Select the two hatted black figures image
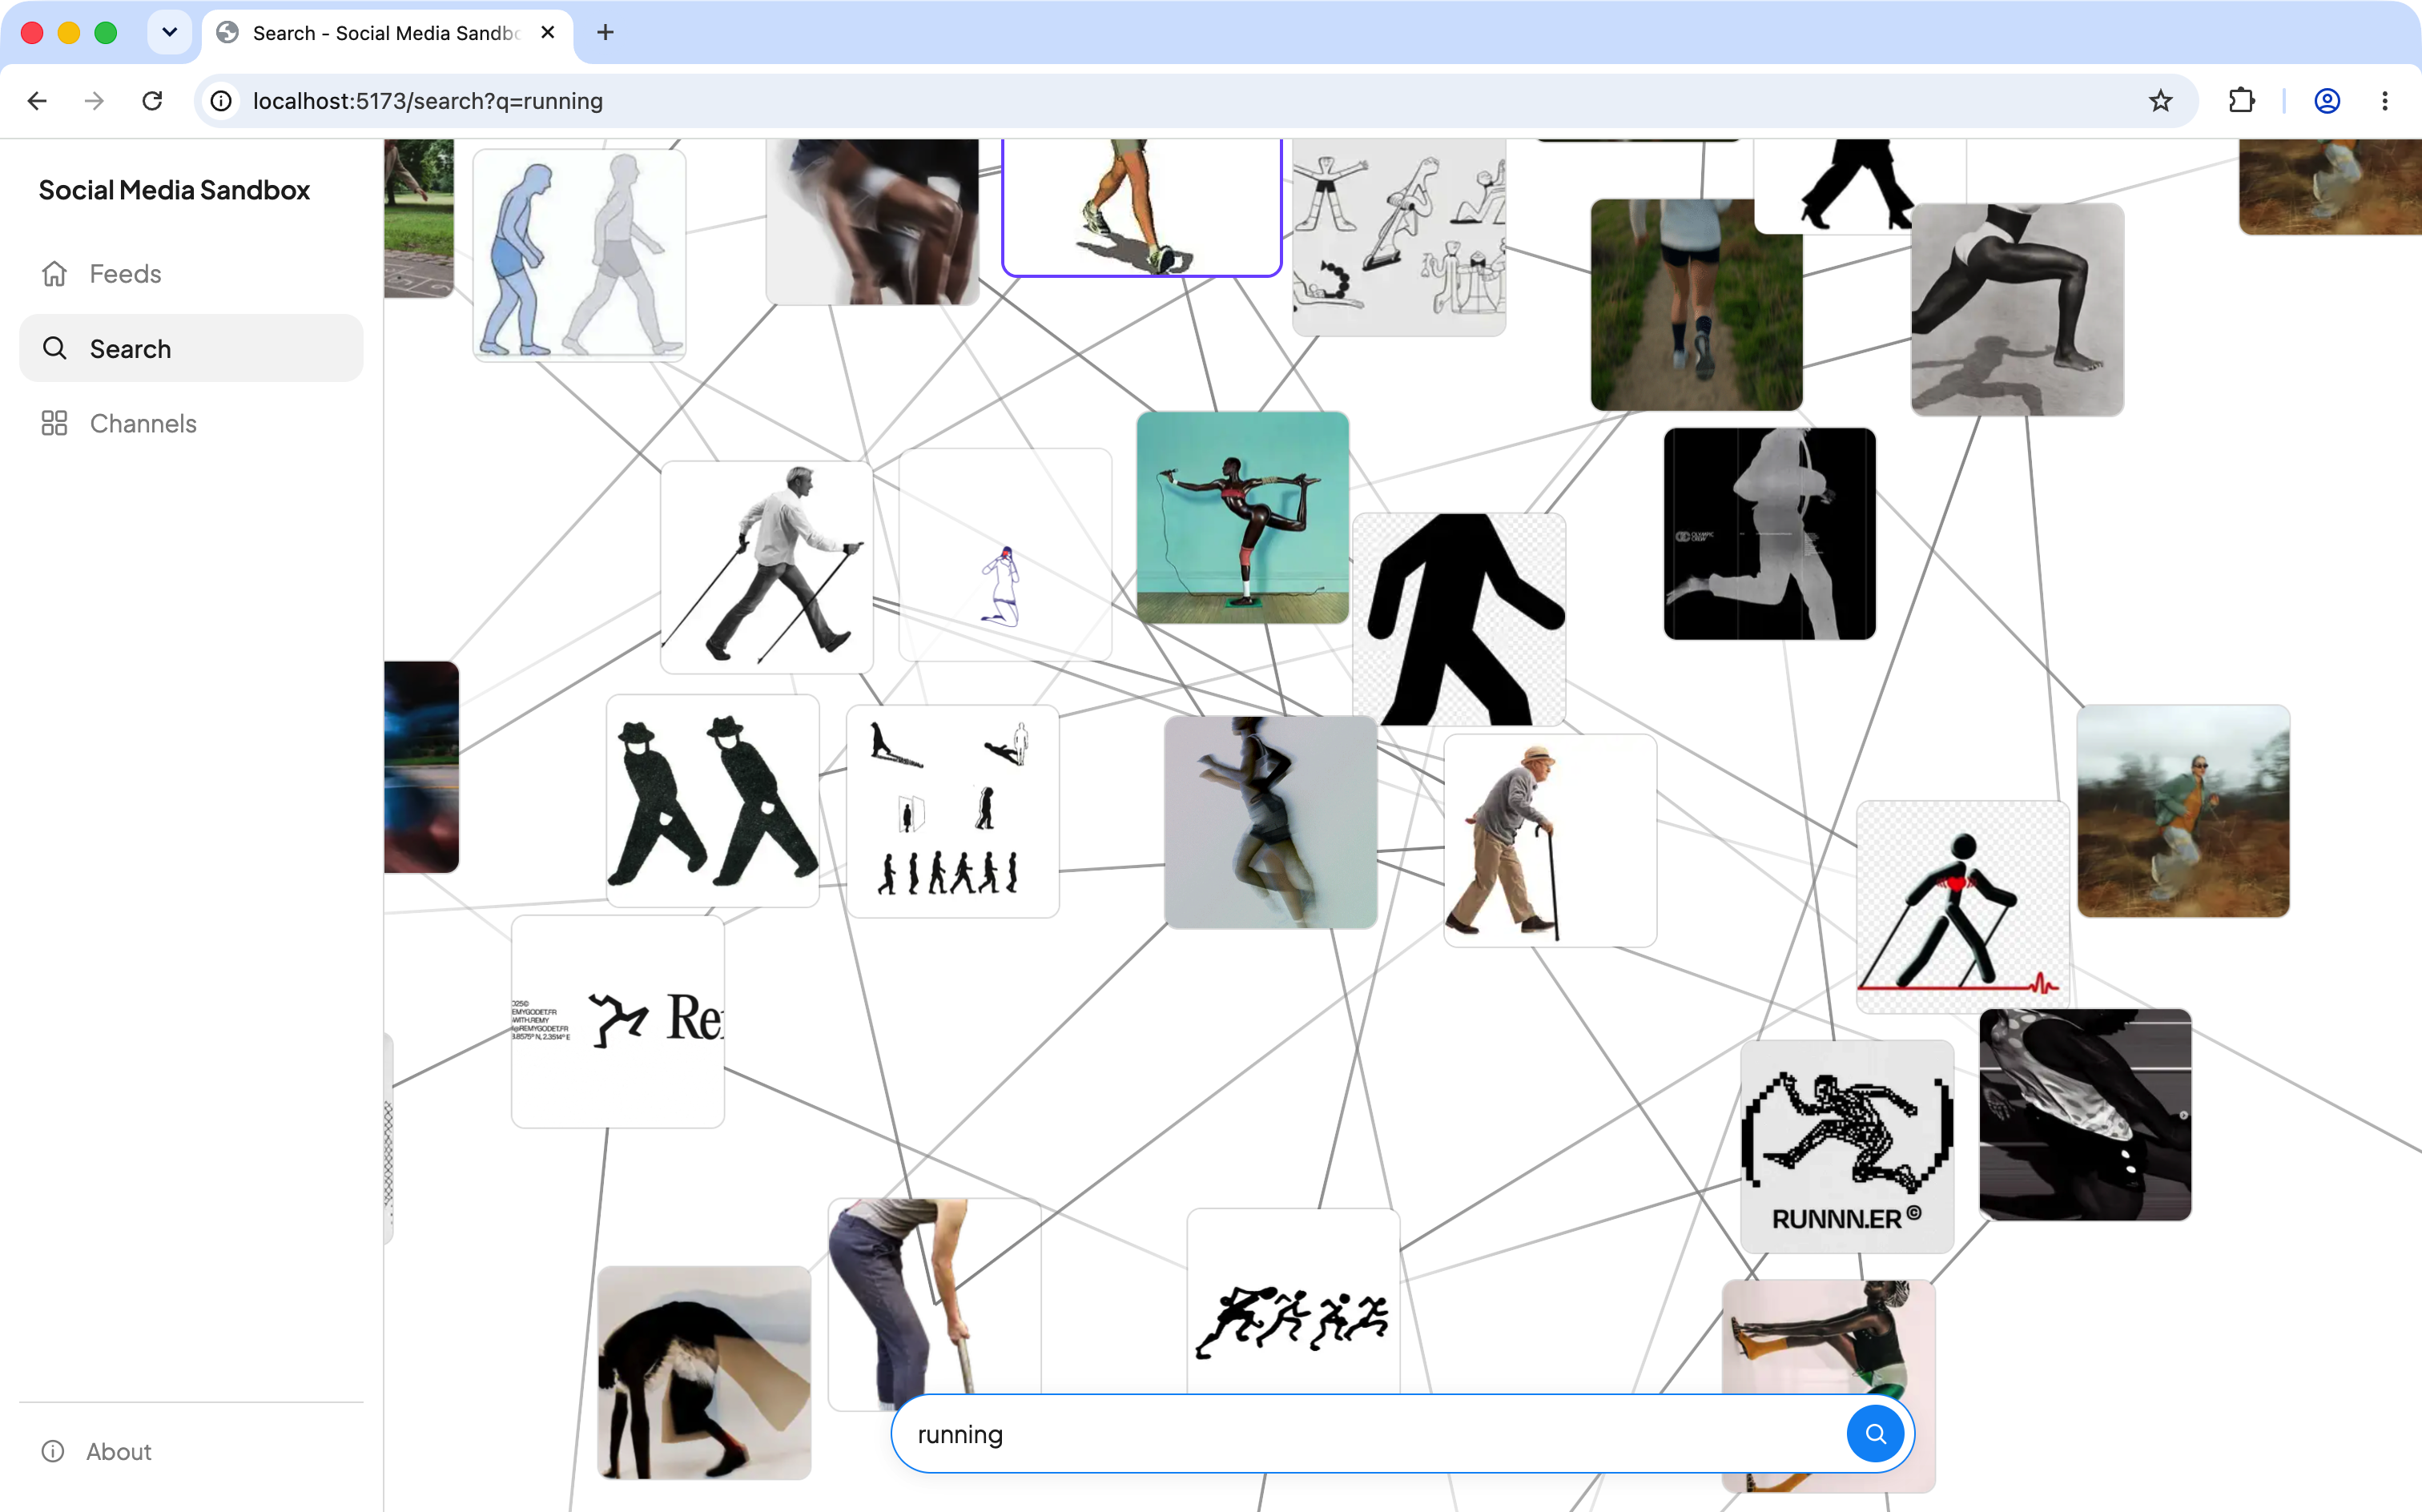This screenshot has height=1512, width=2422. [713, 801]
